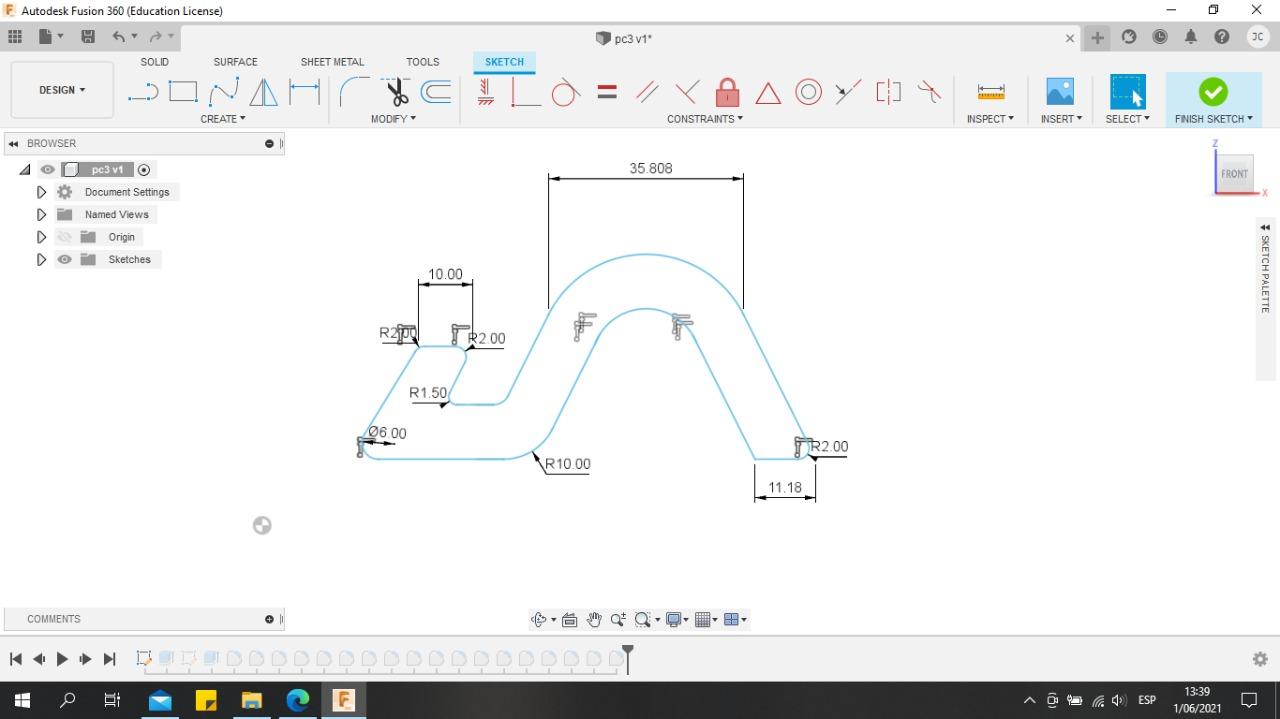Apply the Equal constraint

point(607,92)
